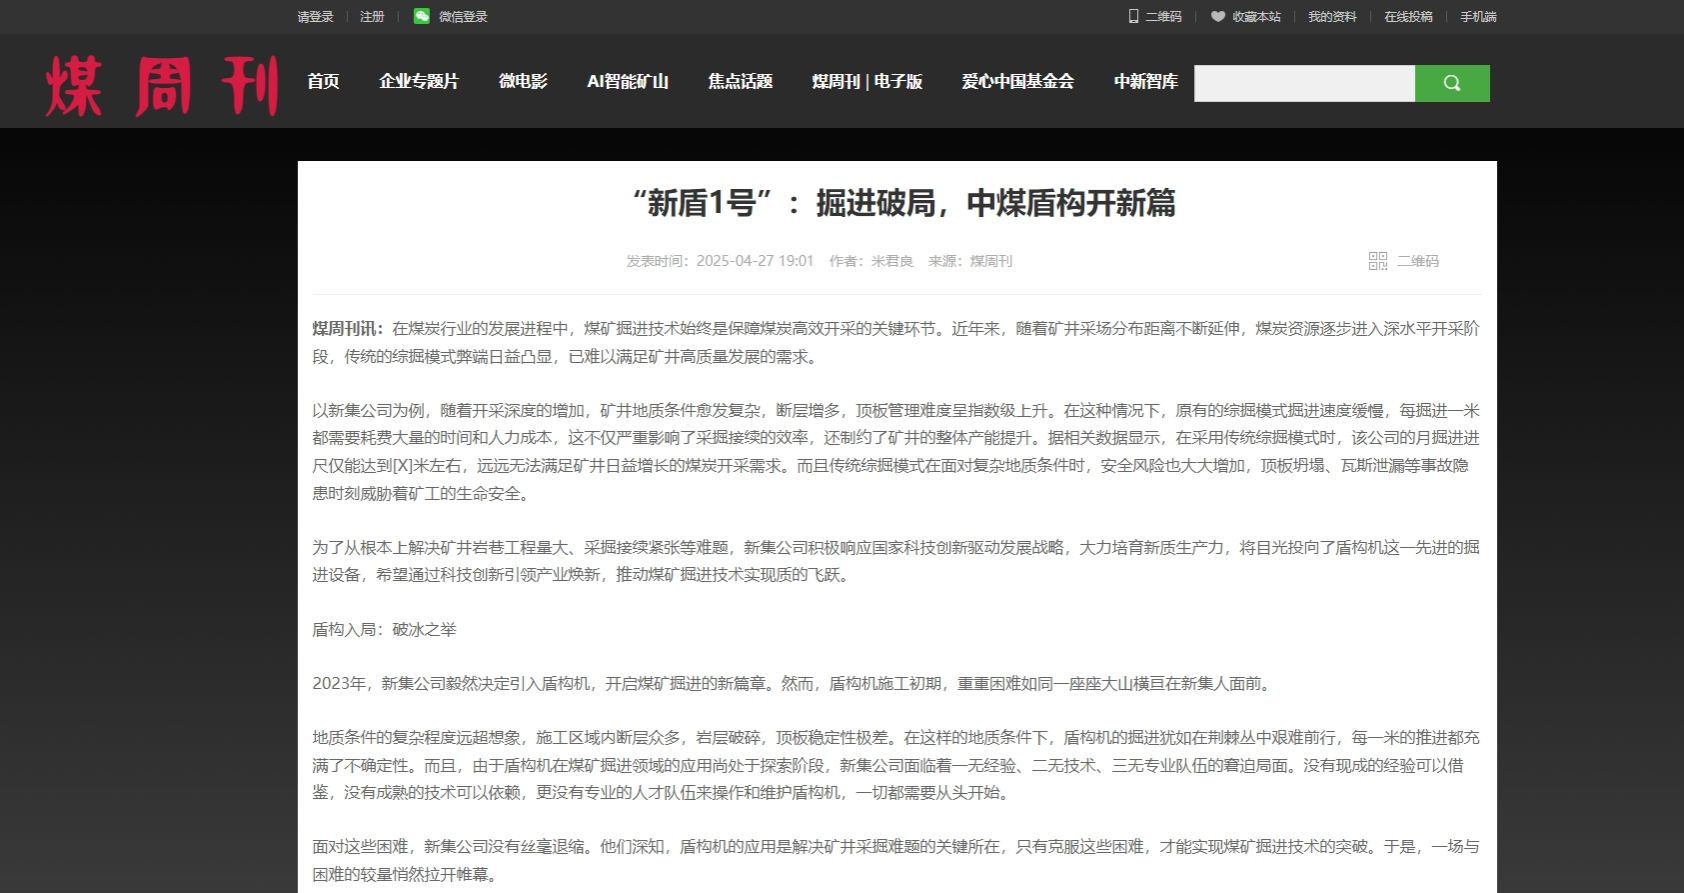Click the paragraph starting 2023年，新集公司
1684x893 pixels.
tap(793, 684)
